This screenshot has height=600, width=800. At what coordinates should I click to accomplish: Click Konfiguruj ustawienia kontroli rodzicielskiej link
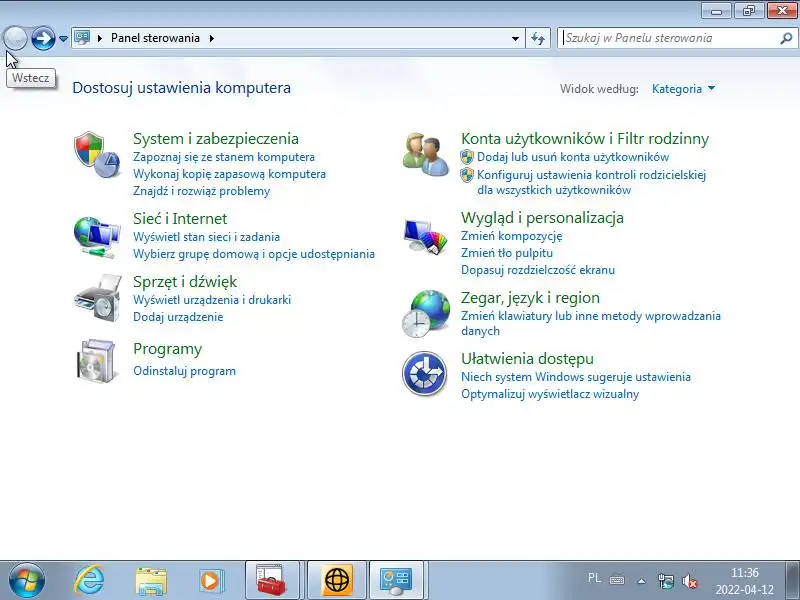point(591,182)
